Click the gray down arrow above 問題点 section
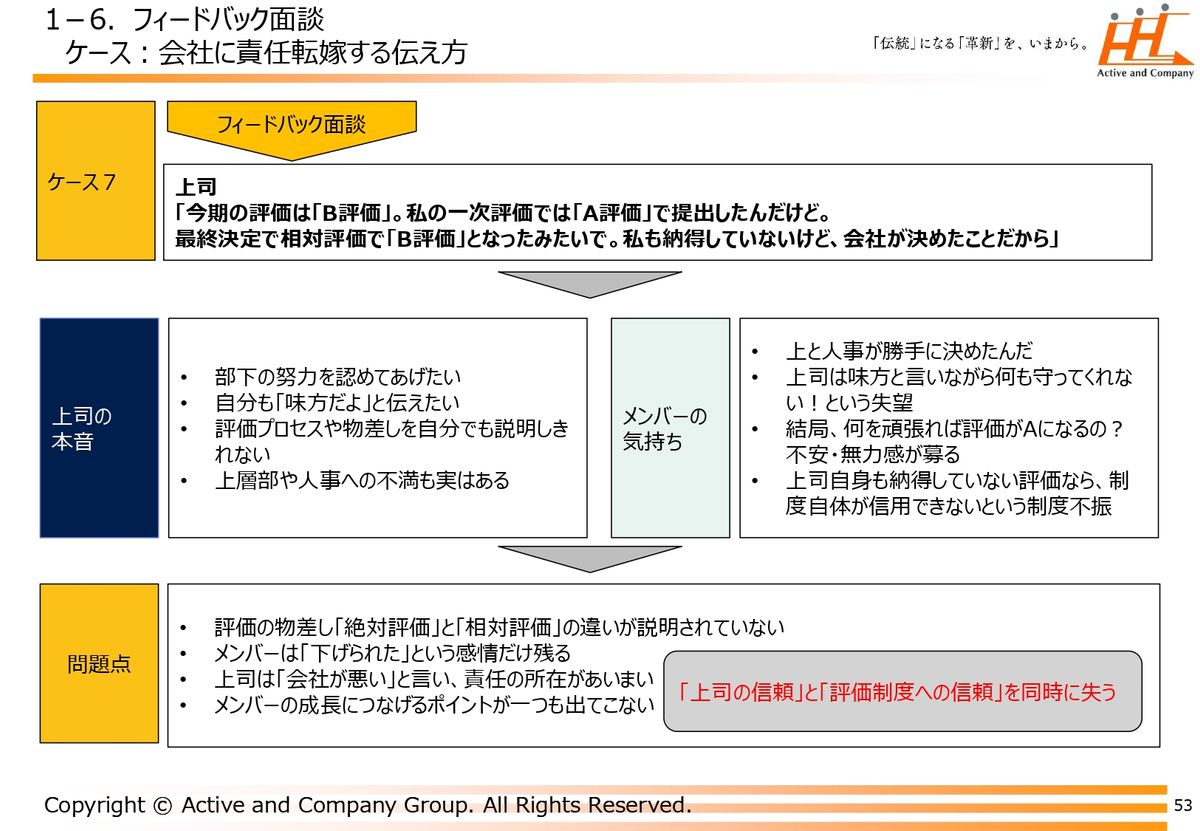The image size is (1200, 831). tap(589, 558)
